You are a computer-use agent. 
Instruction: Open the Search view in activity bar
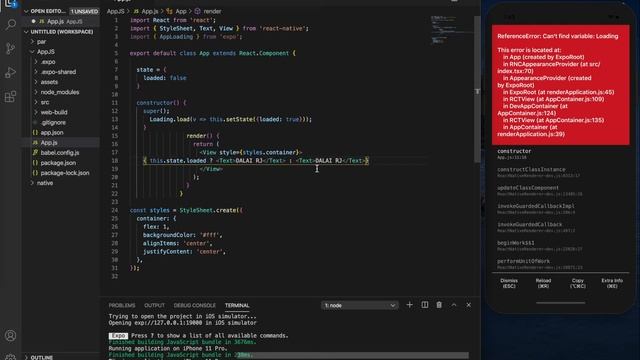coord(10,24)
